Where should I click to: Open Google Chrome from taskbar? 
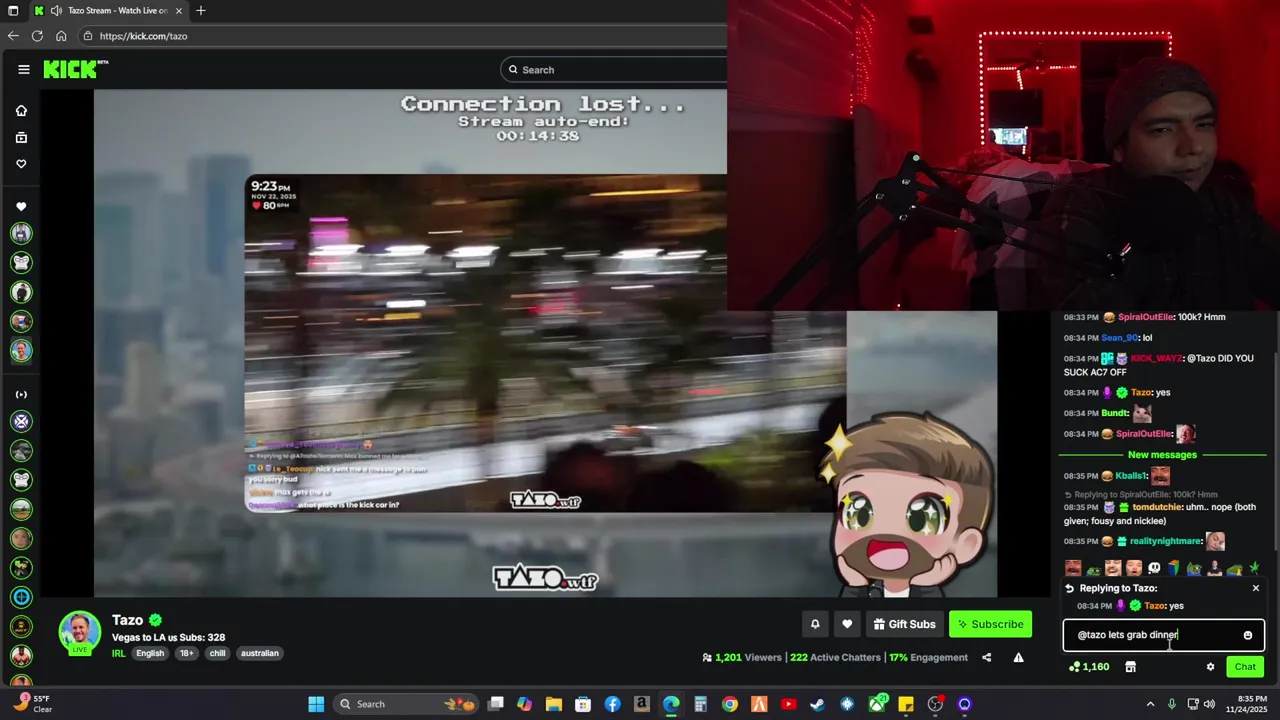[730, 704]
